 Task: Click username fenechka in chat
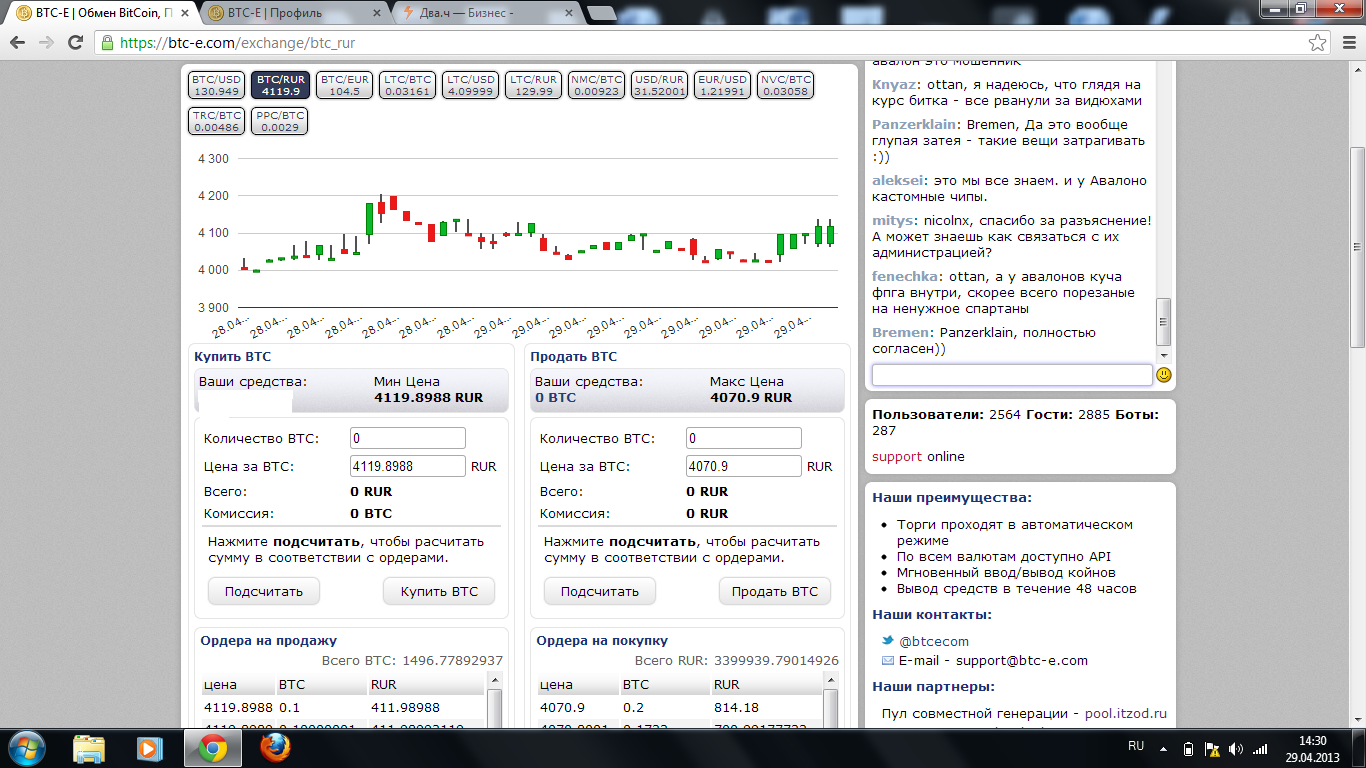click(x=905, y=277)
